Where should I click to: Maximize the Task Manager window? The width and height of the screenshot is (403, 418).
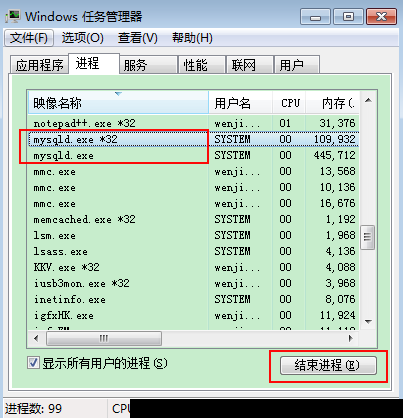(348, 17)
